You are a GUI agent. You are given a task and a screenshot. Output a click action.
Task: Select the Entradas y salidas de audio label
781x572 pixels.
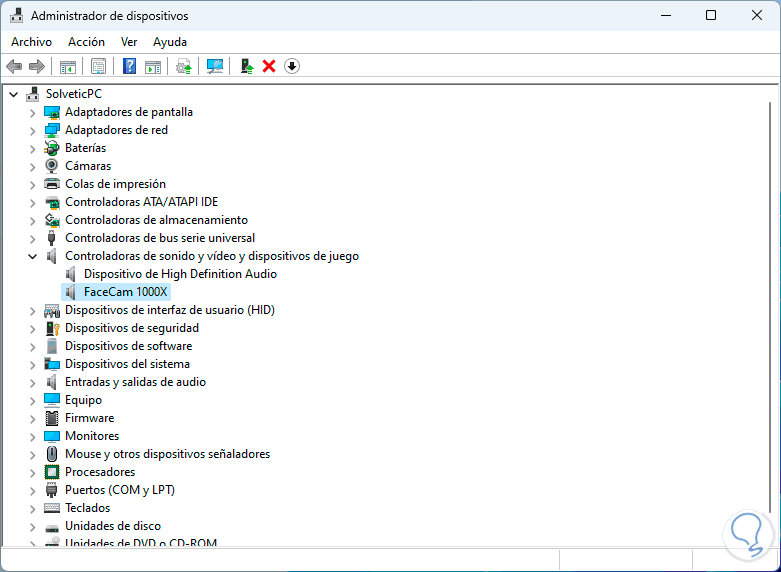point(135,382)
